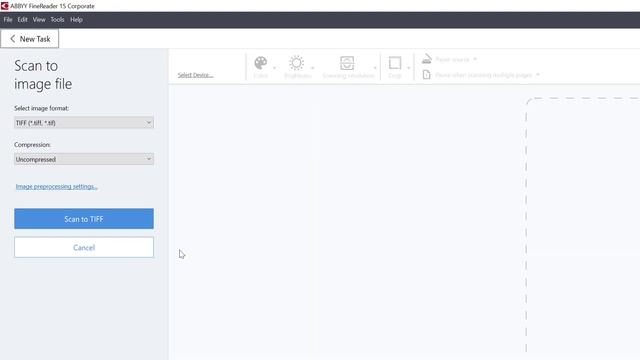Viewport: 640px width, 360px height.
Task: Click the Scanning resolution icon
Action: point(347,63)
